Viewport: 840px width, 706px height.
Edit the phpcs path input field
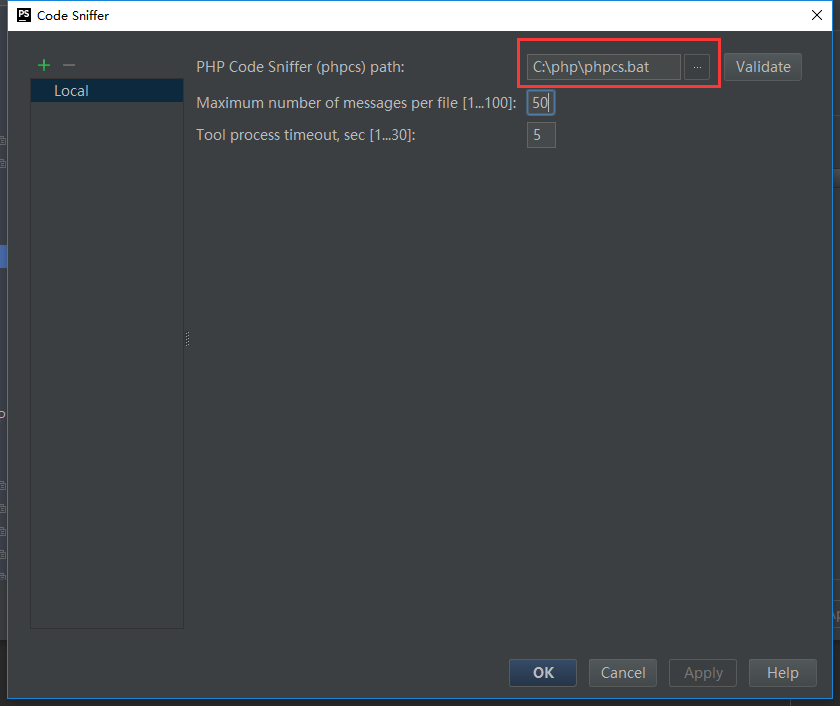(604, 67)
